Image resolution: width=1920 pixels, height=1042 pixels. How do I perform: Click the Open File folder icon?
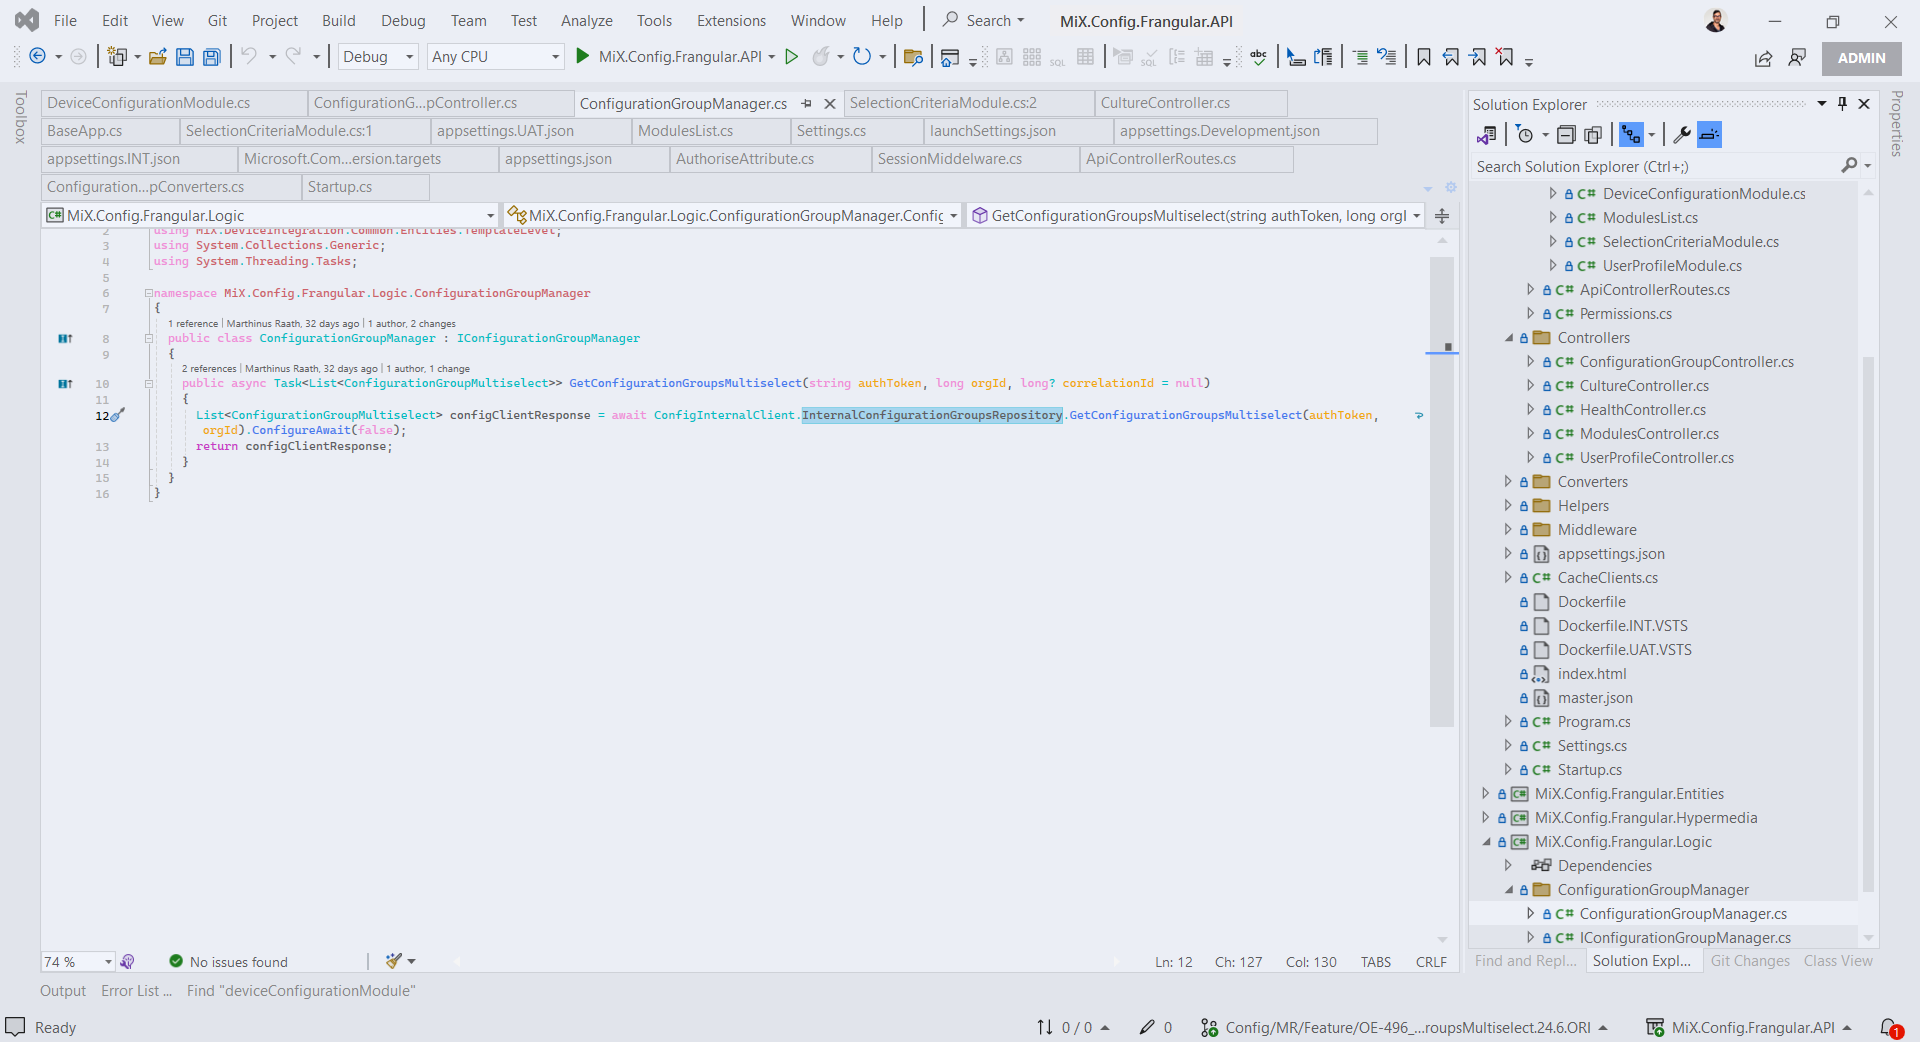pyautogui.click(x=157, y=57)
